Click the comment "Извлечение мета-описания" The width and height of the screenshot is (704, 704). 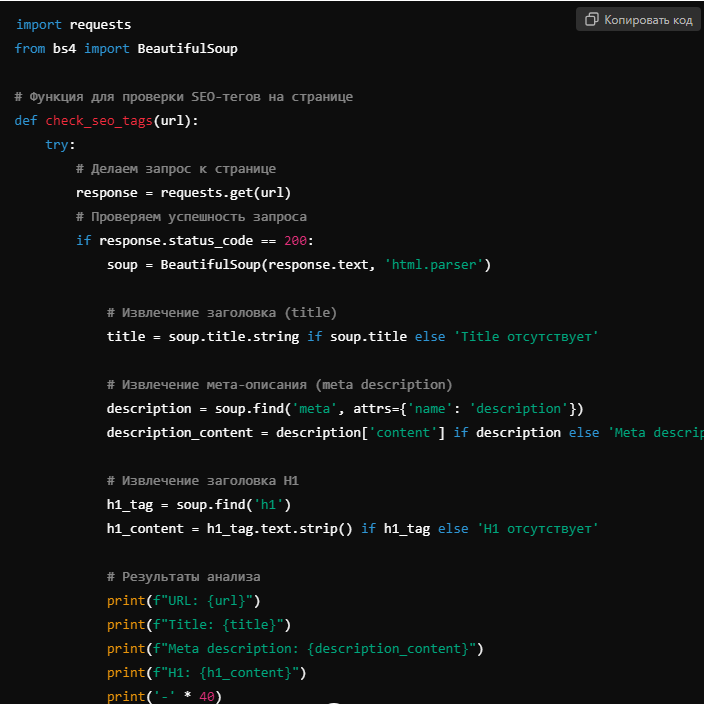pyautogui.click(x=280, y=384)
